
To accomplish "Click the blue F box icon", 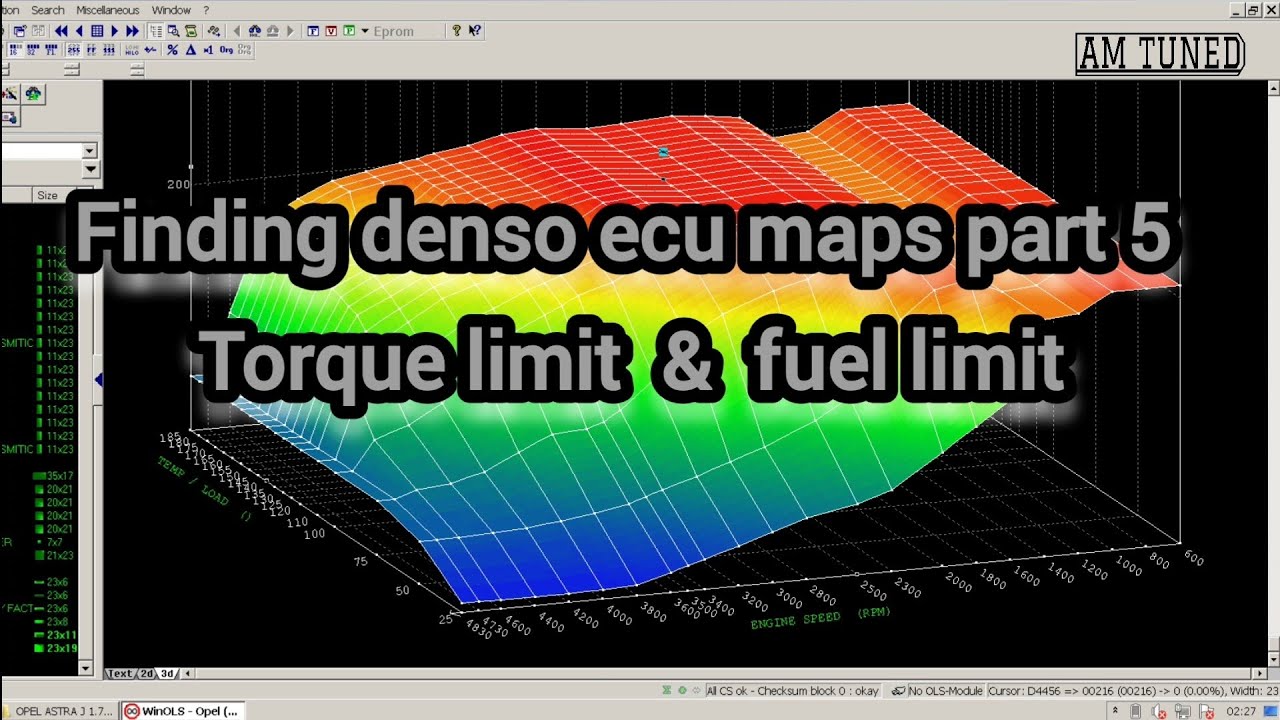I will 313,31.
